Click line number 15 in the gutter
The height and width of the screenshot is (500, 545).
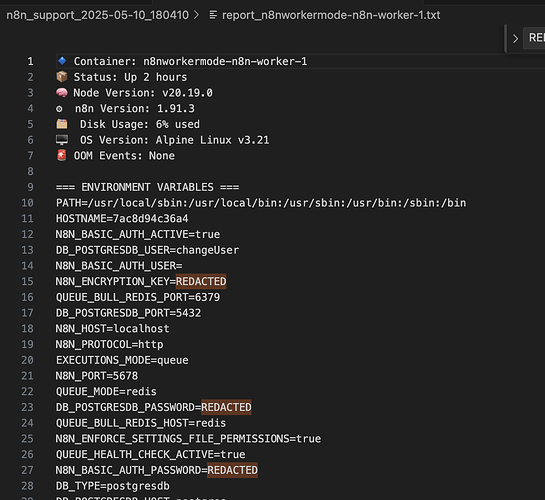27,281
